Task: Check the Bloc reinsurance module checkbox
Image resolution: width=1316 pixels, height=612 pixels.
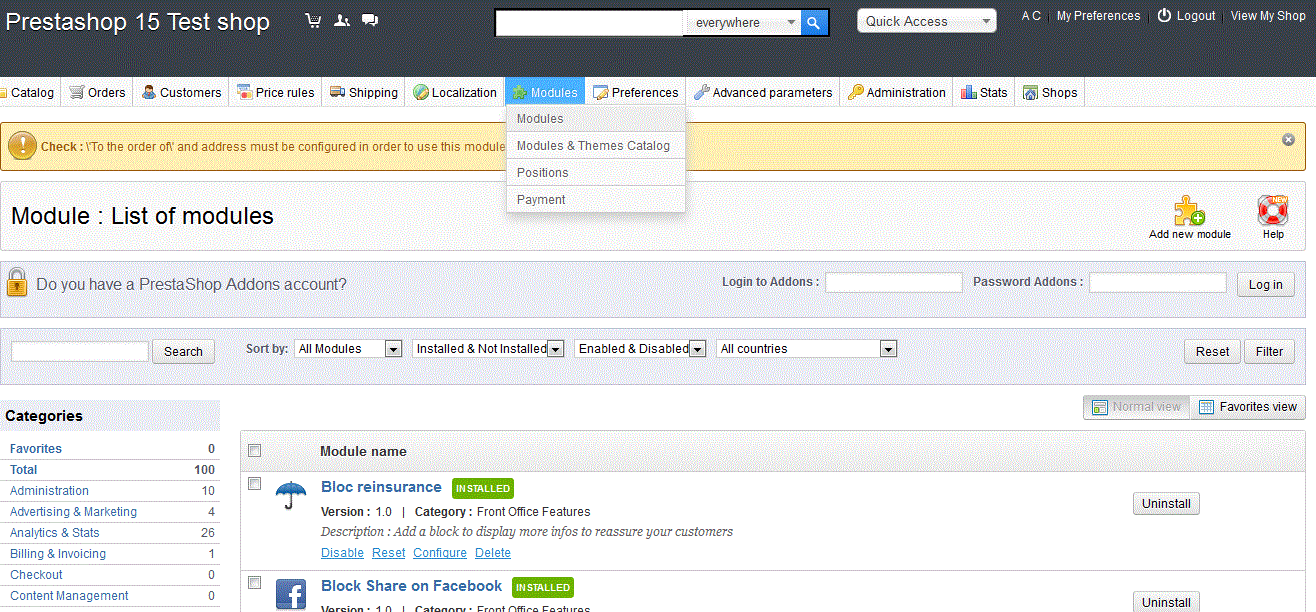Action: pyautogui.click(x=255, y=484)
